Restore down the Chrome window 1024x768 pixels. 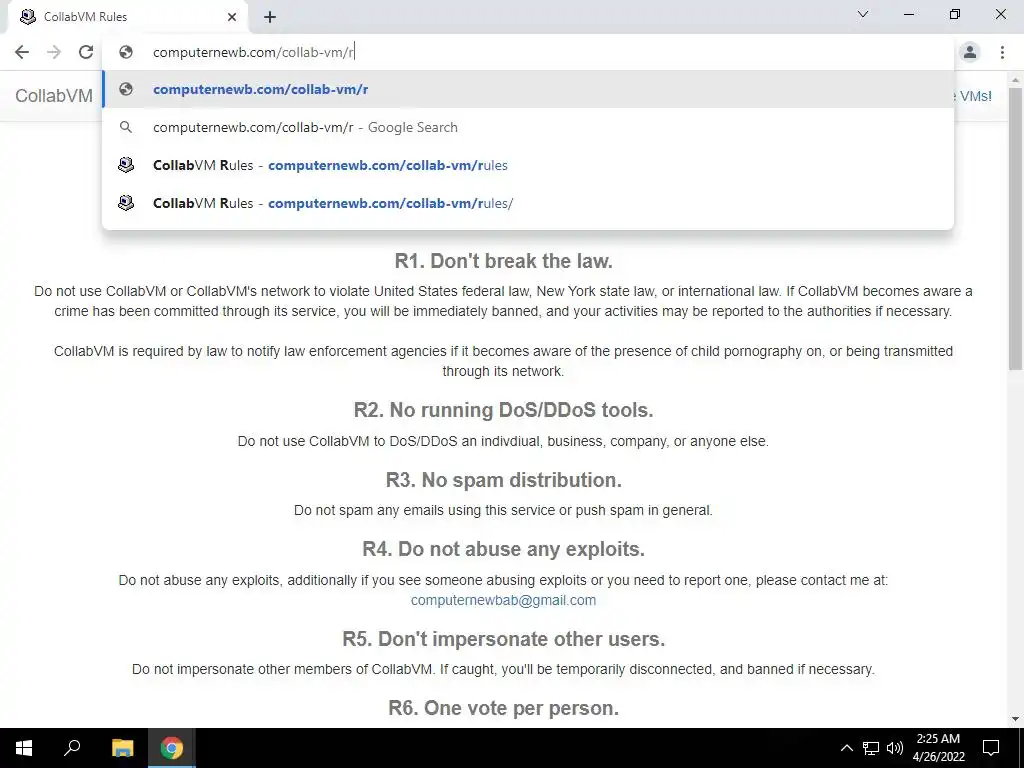(x=955, y=14)
